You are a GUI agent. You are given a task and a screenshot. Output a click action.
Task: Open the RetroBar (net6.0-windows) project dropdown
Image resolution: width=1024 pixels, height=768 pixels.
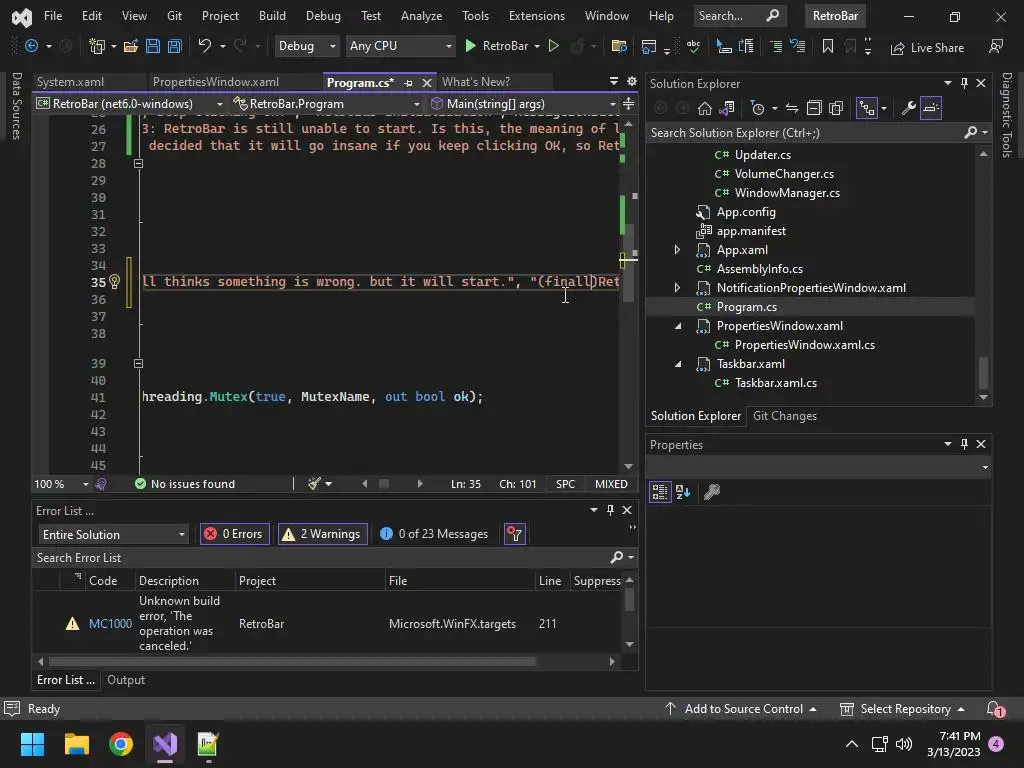click(130, 103)
